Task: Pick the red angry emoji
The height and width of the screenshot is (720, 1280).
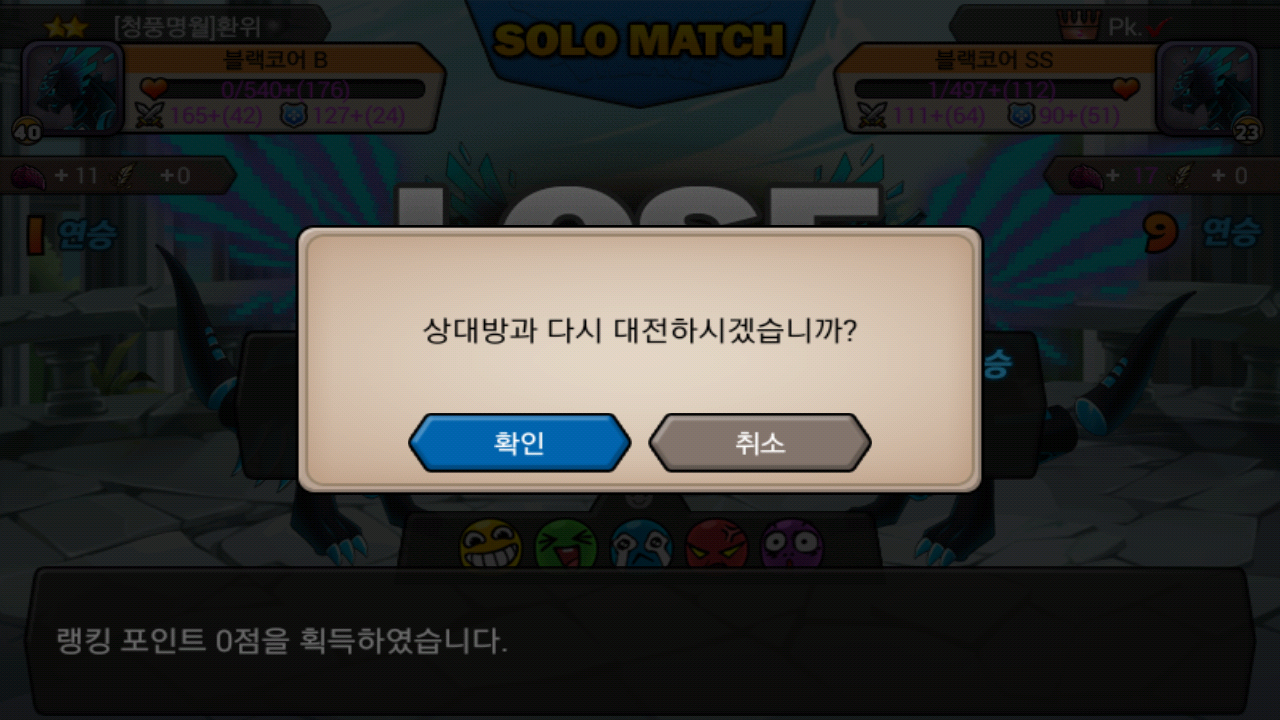Action: [716, 546]
